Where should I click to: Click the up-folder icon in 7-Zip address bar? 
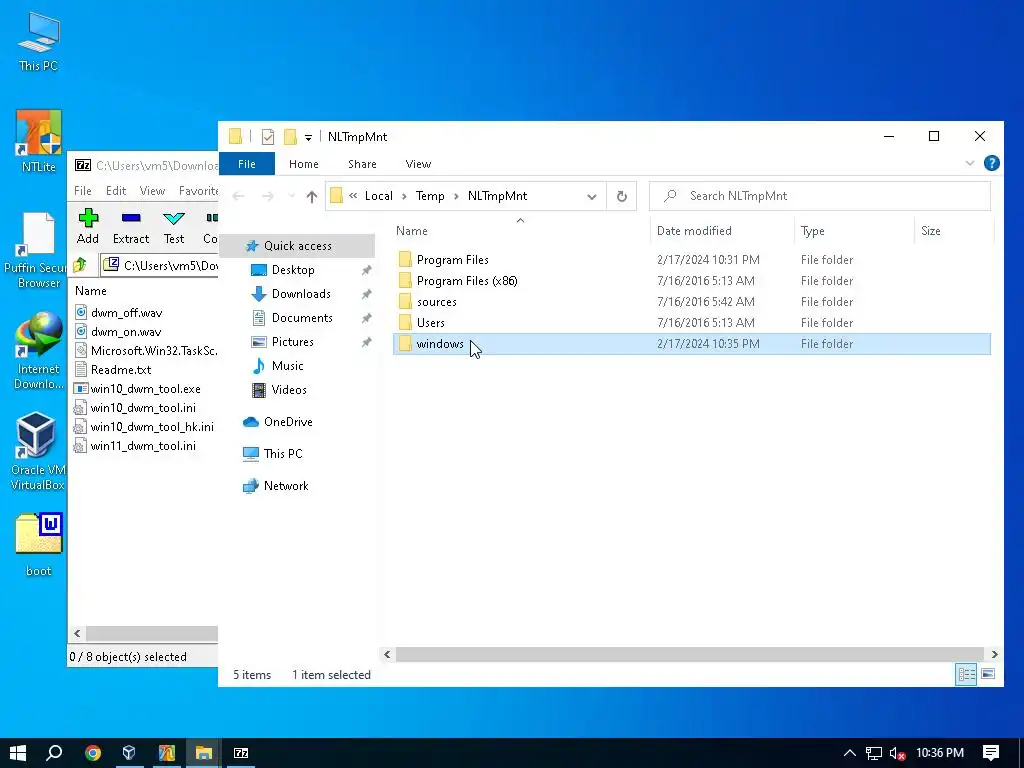[x=80, y=265]
